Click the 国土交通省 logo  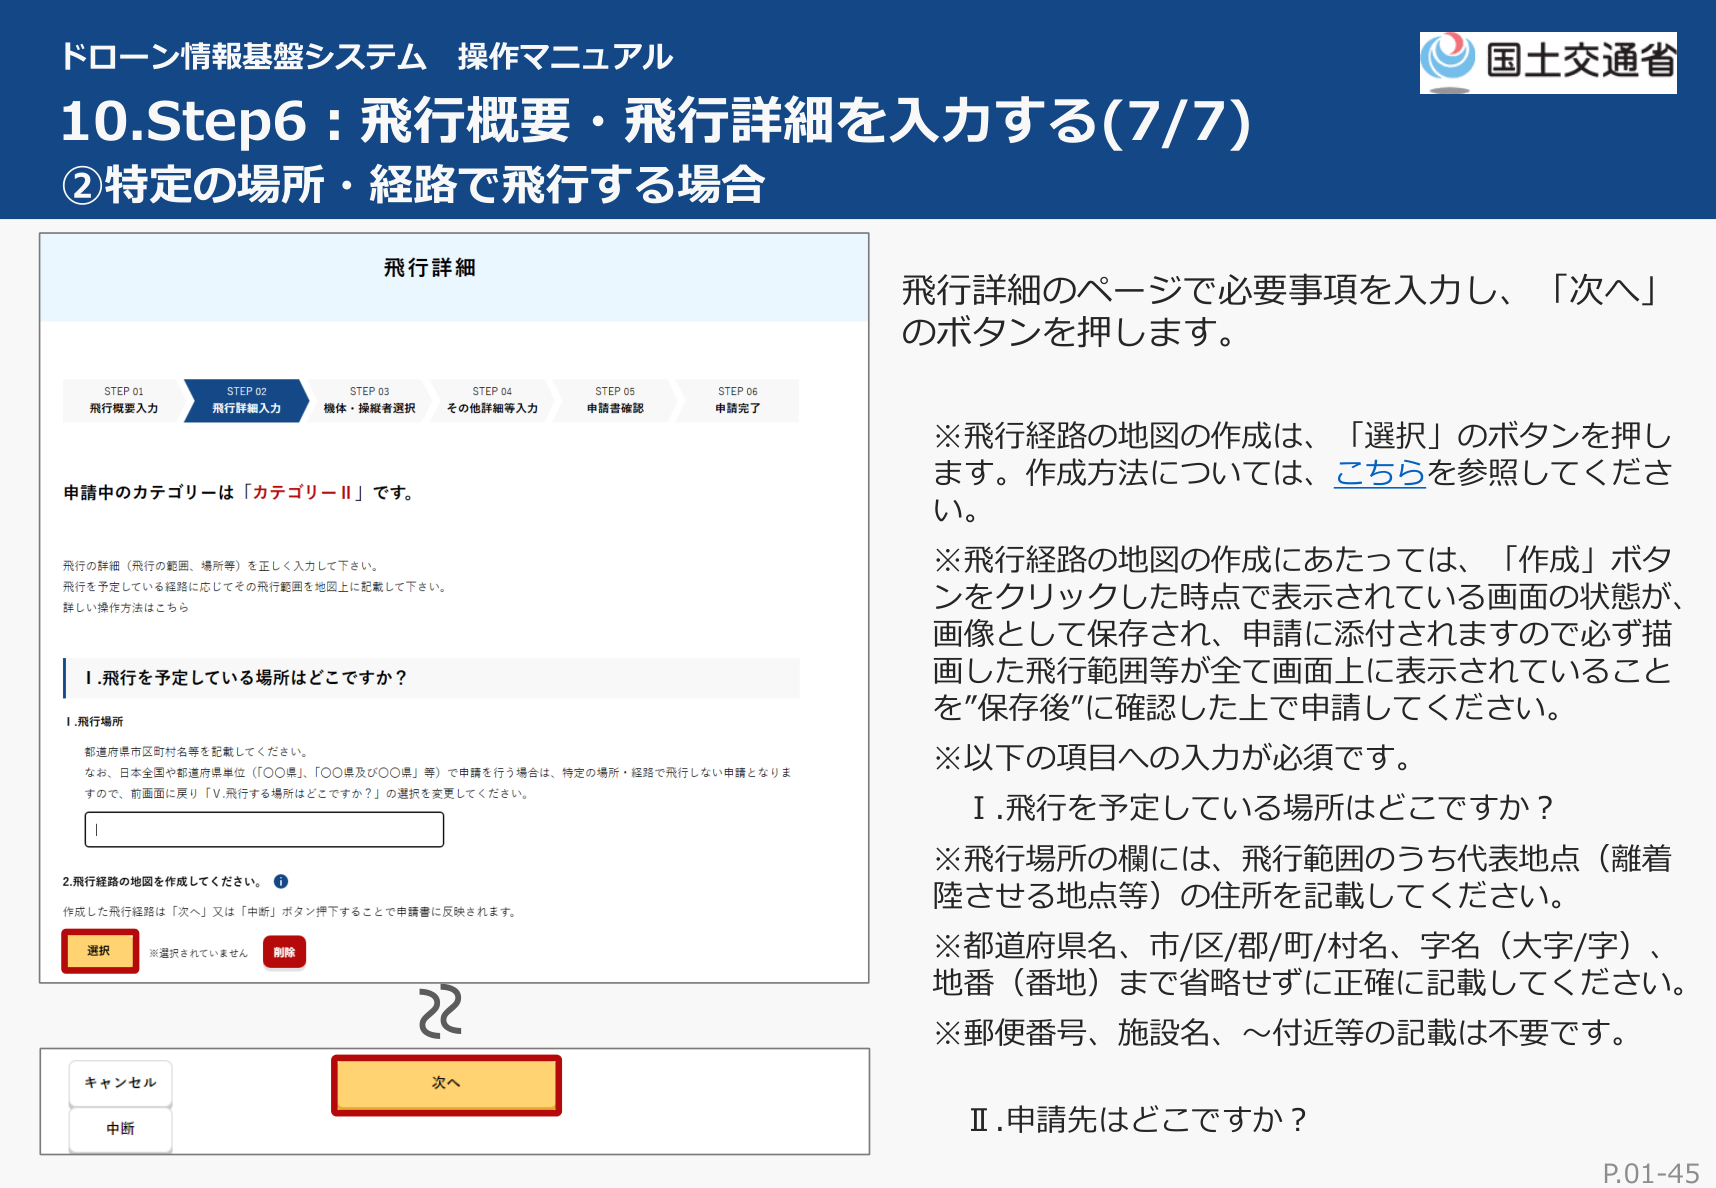1547,62
